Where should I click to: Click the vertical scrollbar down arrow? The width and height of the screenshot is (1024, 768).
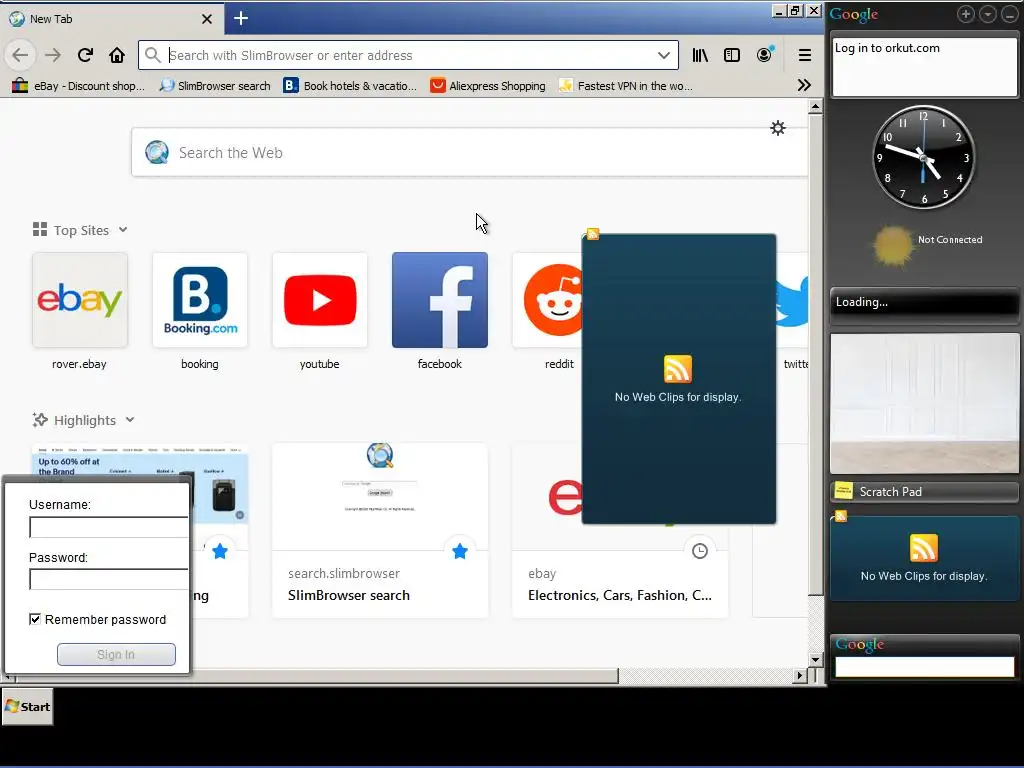click(815, 660)
